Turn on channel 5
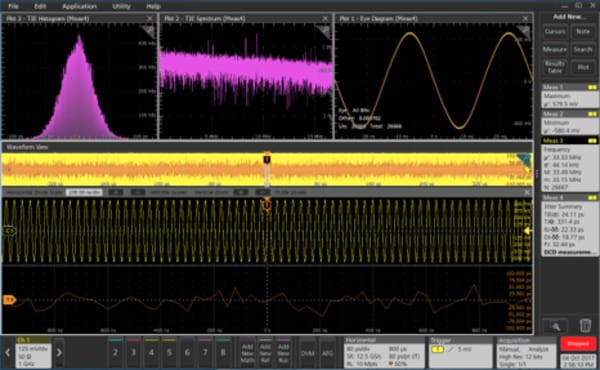This screenshot has width=600, height=370. (169, 352)
